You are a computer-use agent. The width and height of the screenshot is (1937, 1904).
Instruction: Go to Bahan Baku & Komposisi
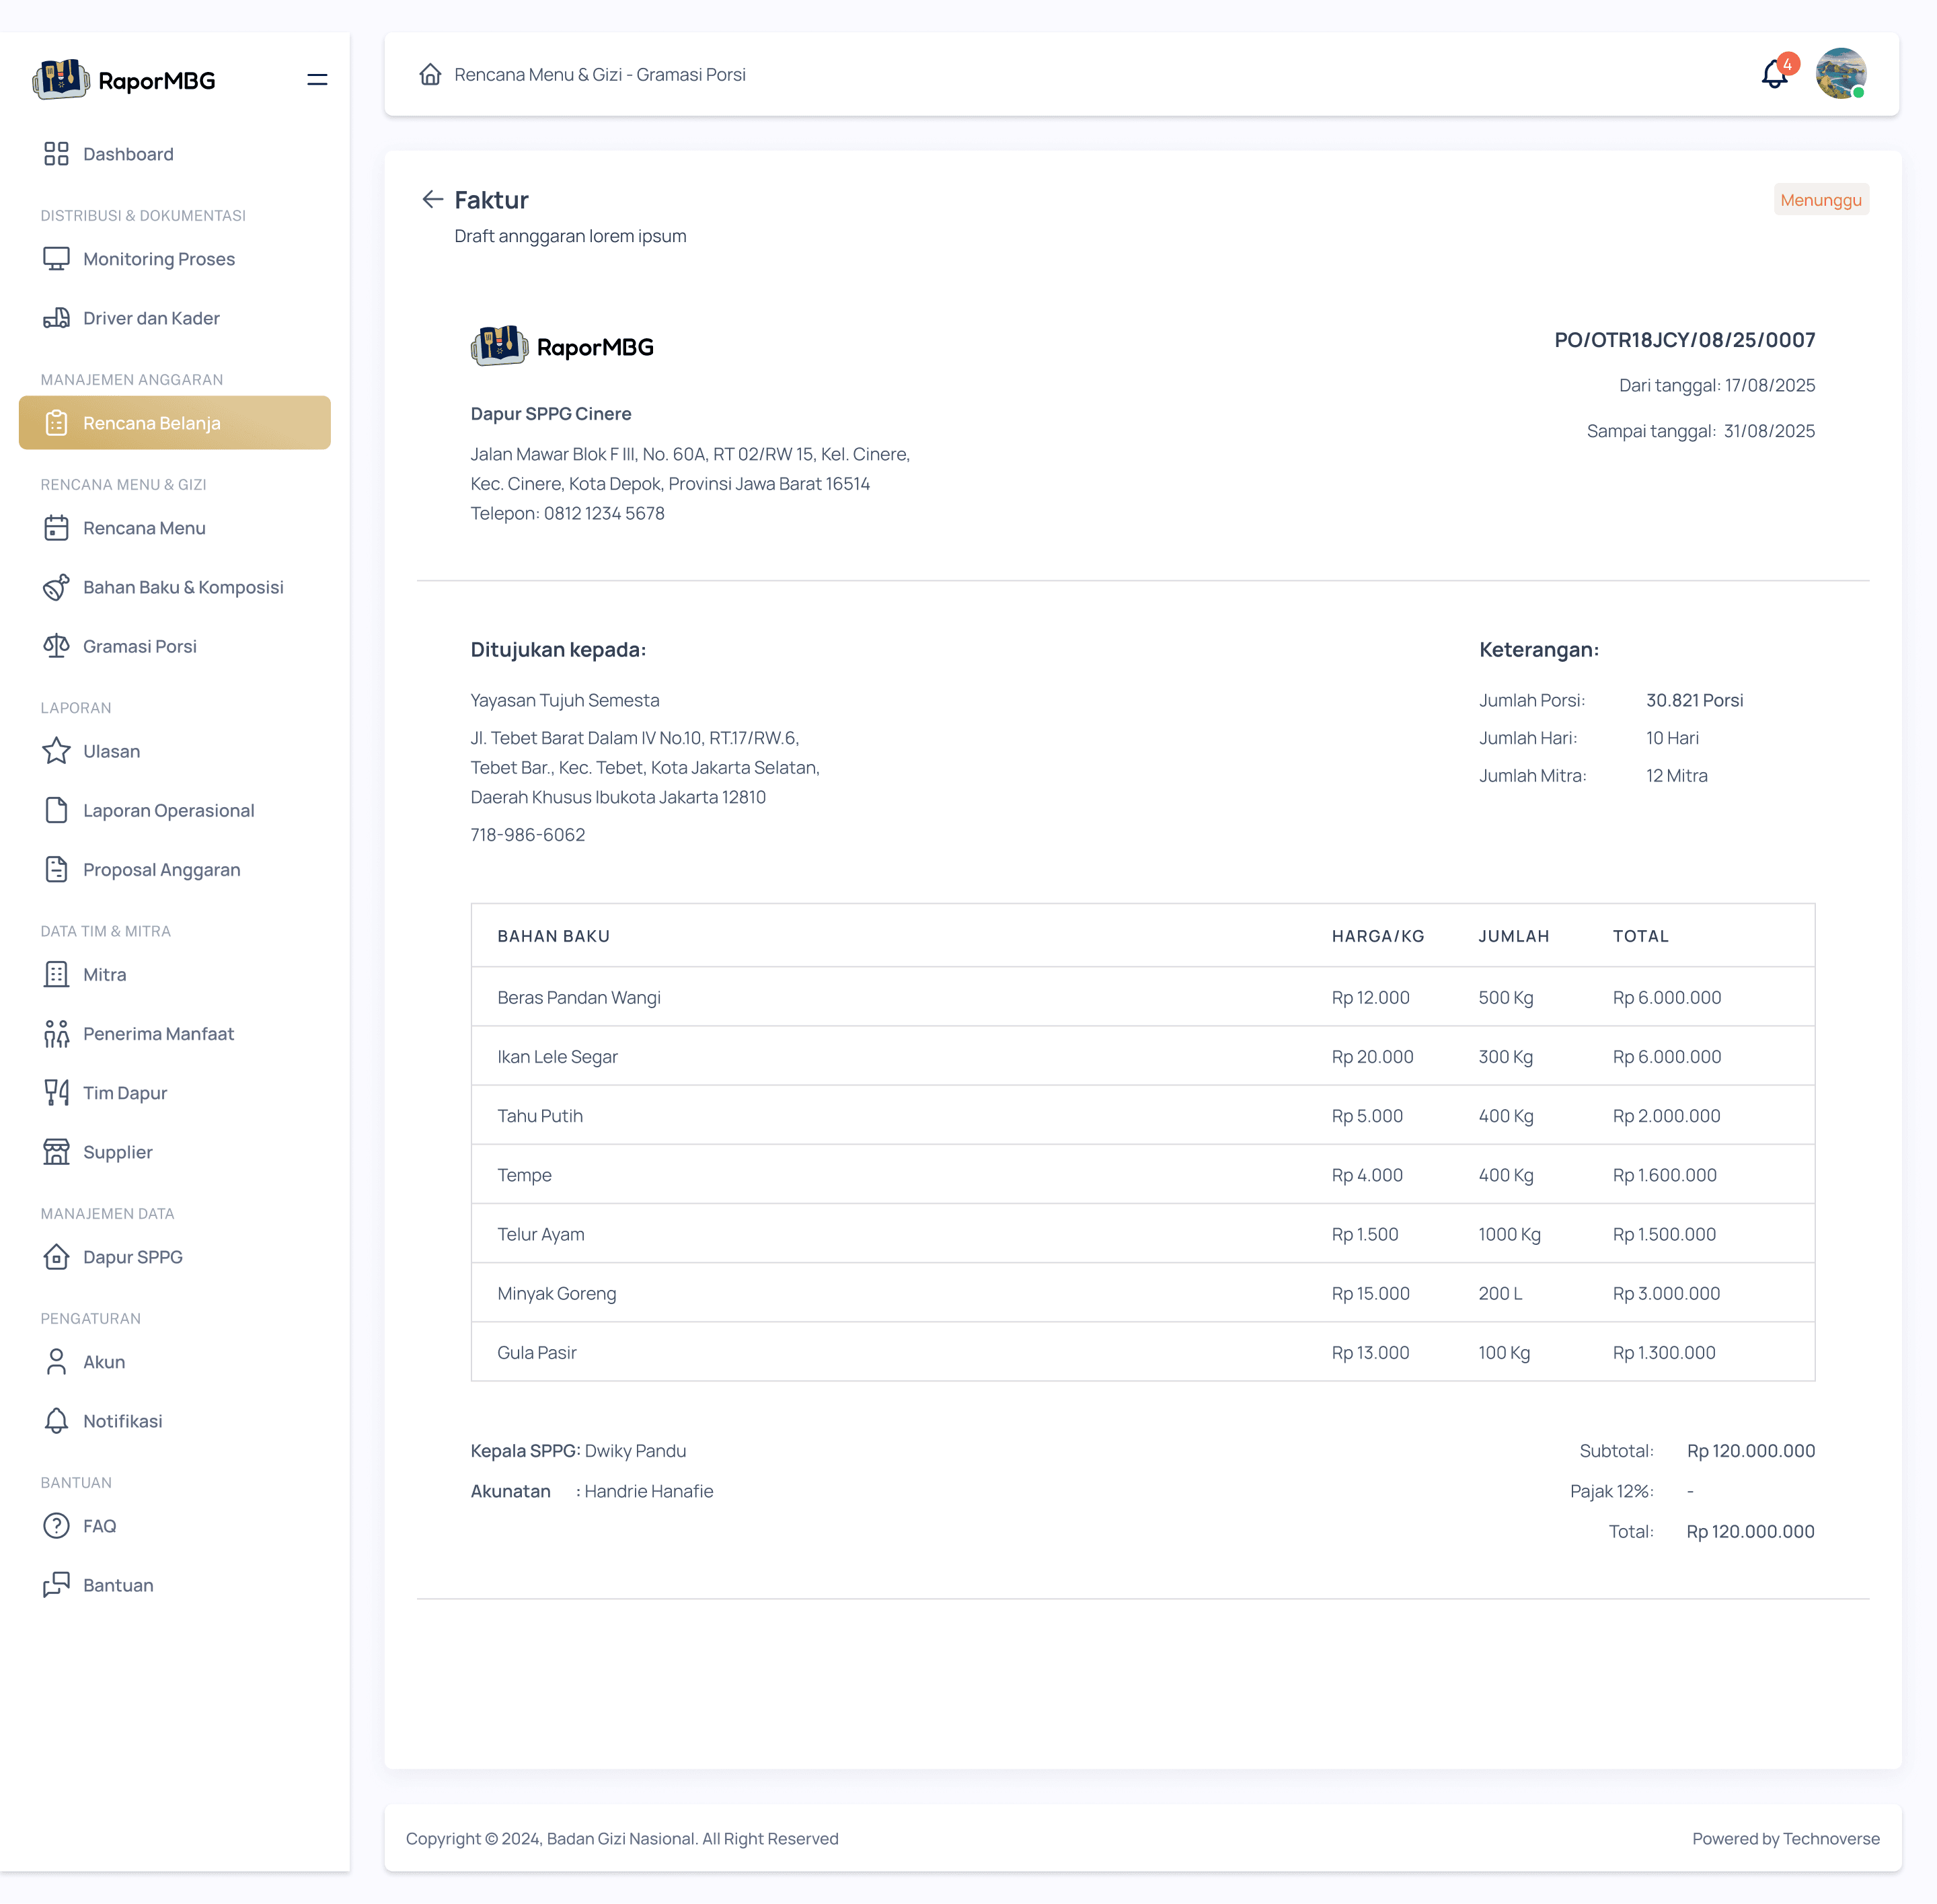tap(183, 587)
